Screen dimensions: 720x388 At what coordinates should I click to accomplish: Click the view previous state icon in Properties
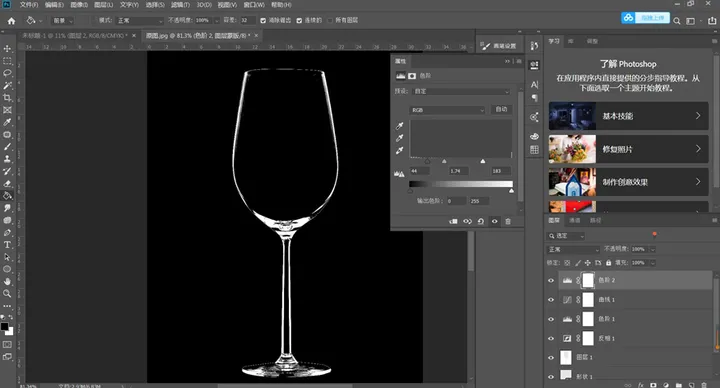467,221
